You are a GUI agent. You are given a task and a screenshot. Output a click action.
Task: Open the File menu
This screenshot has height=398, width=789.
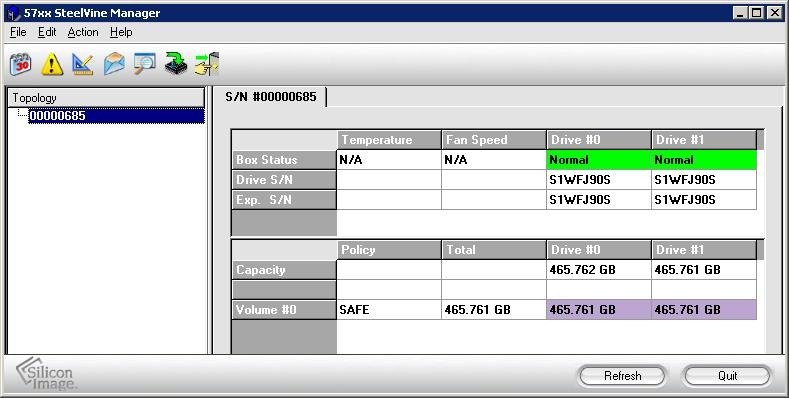(18, 32)
